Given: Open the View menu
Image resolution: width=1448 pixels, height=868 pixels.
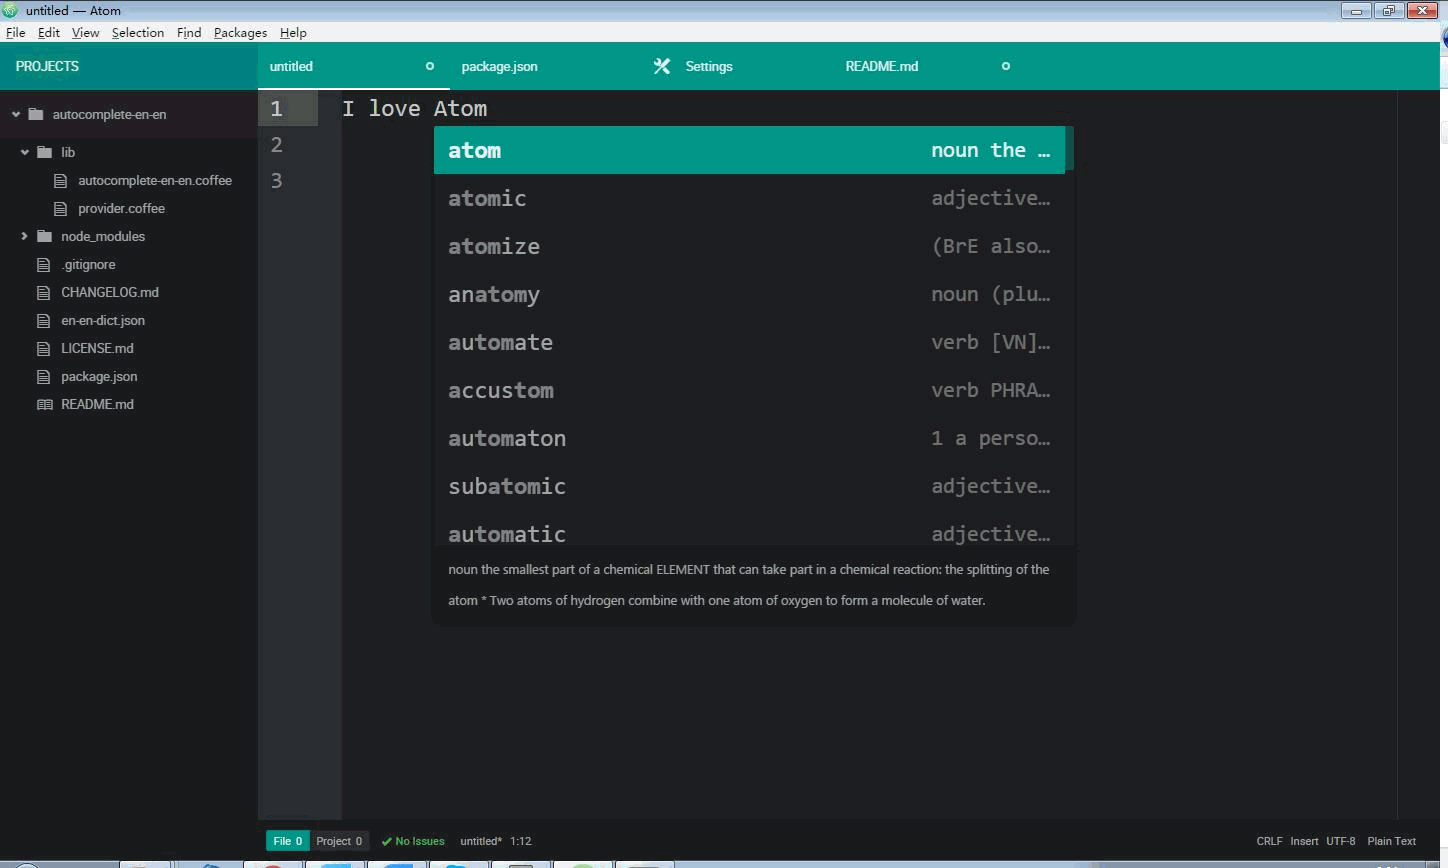Looking at the screenshot, I should (85, 32).
